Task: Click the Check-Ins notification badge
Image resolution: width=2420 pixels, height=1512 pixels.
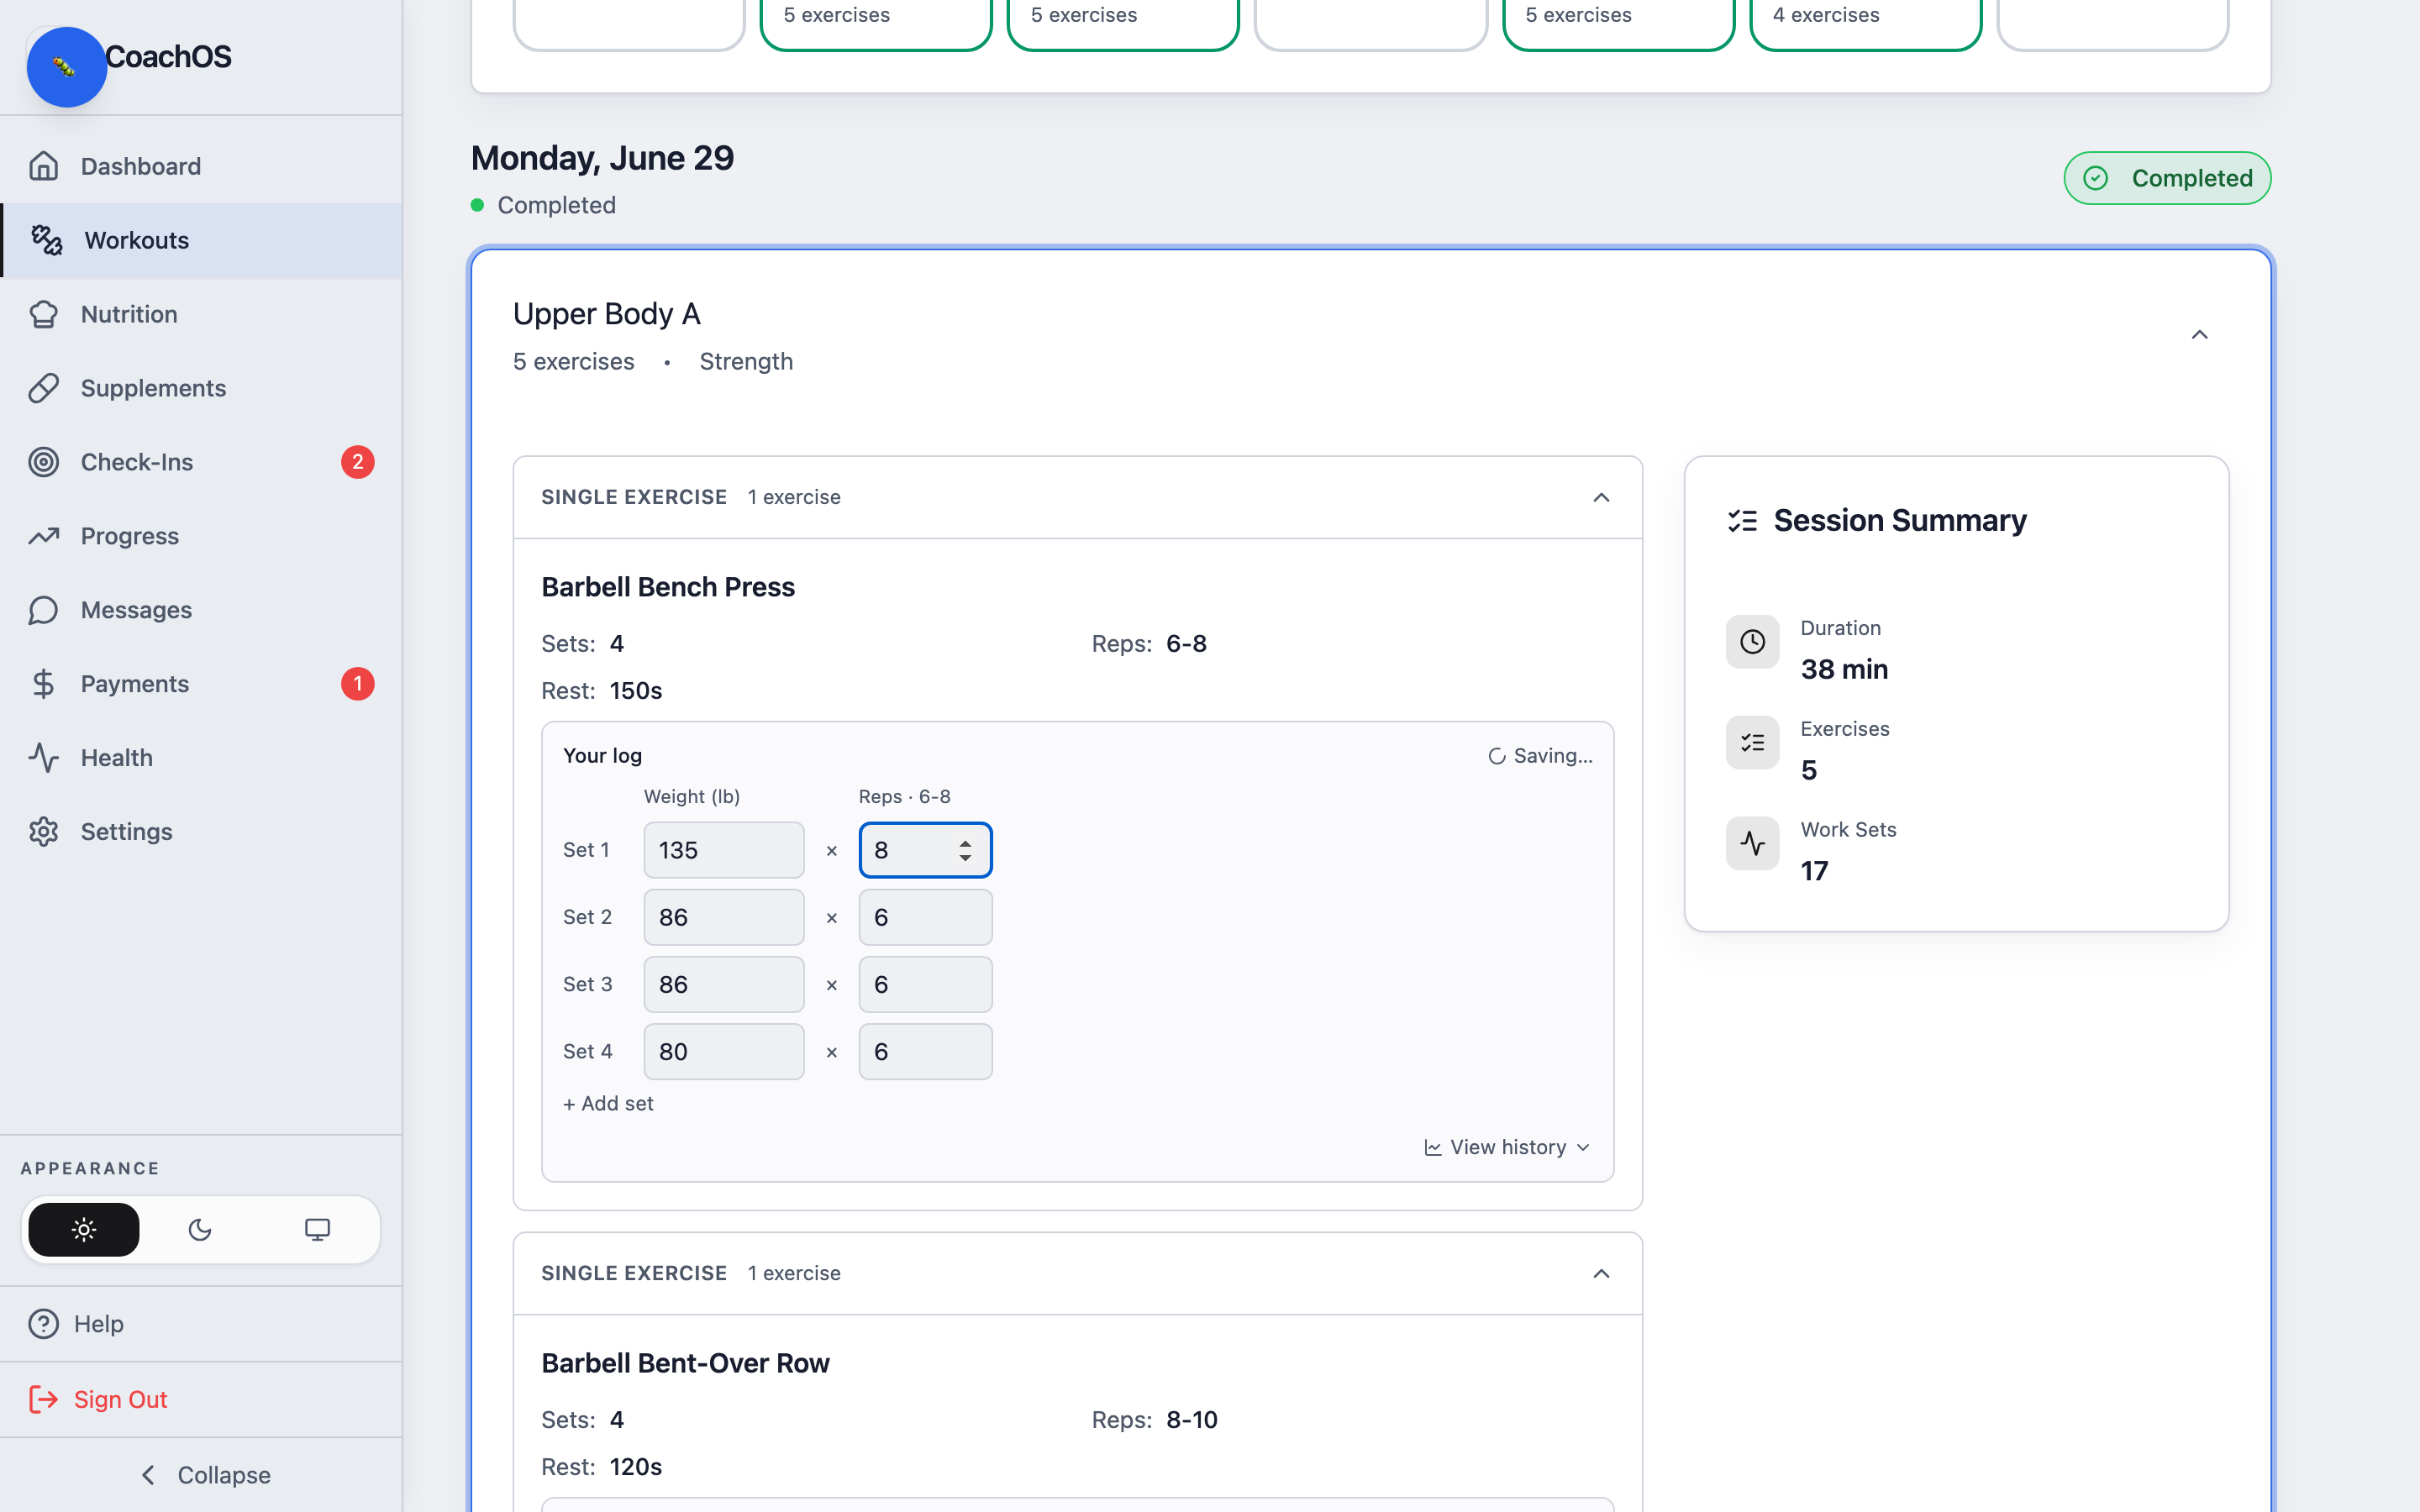Action: pyautogui.click(x=358, y=462)
